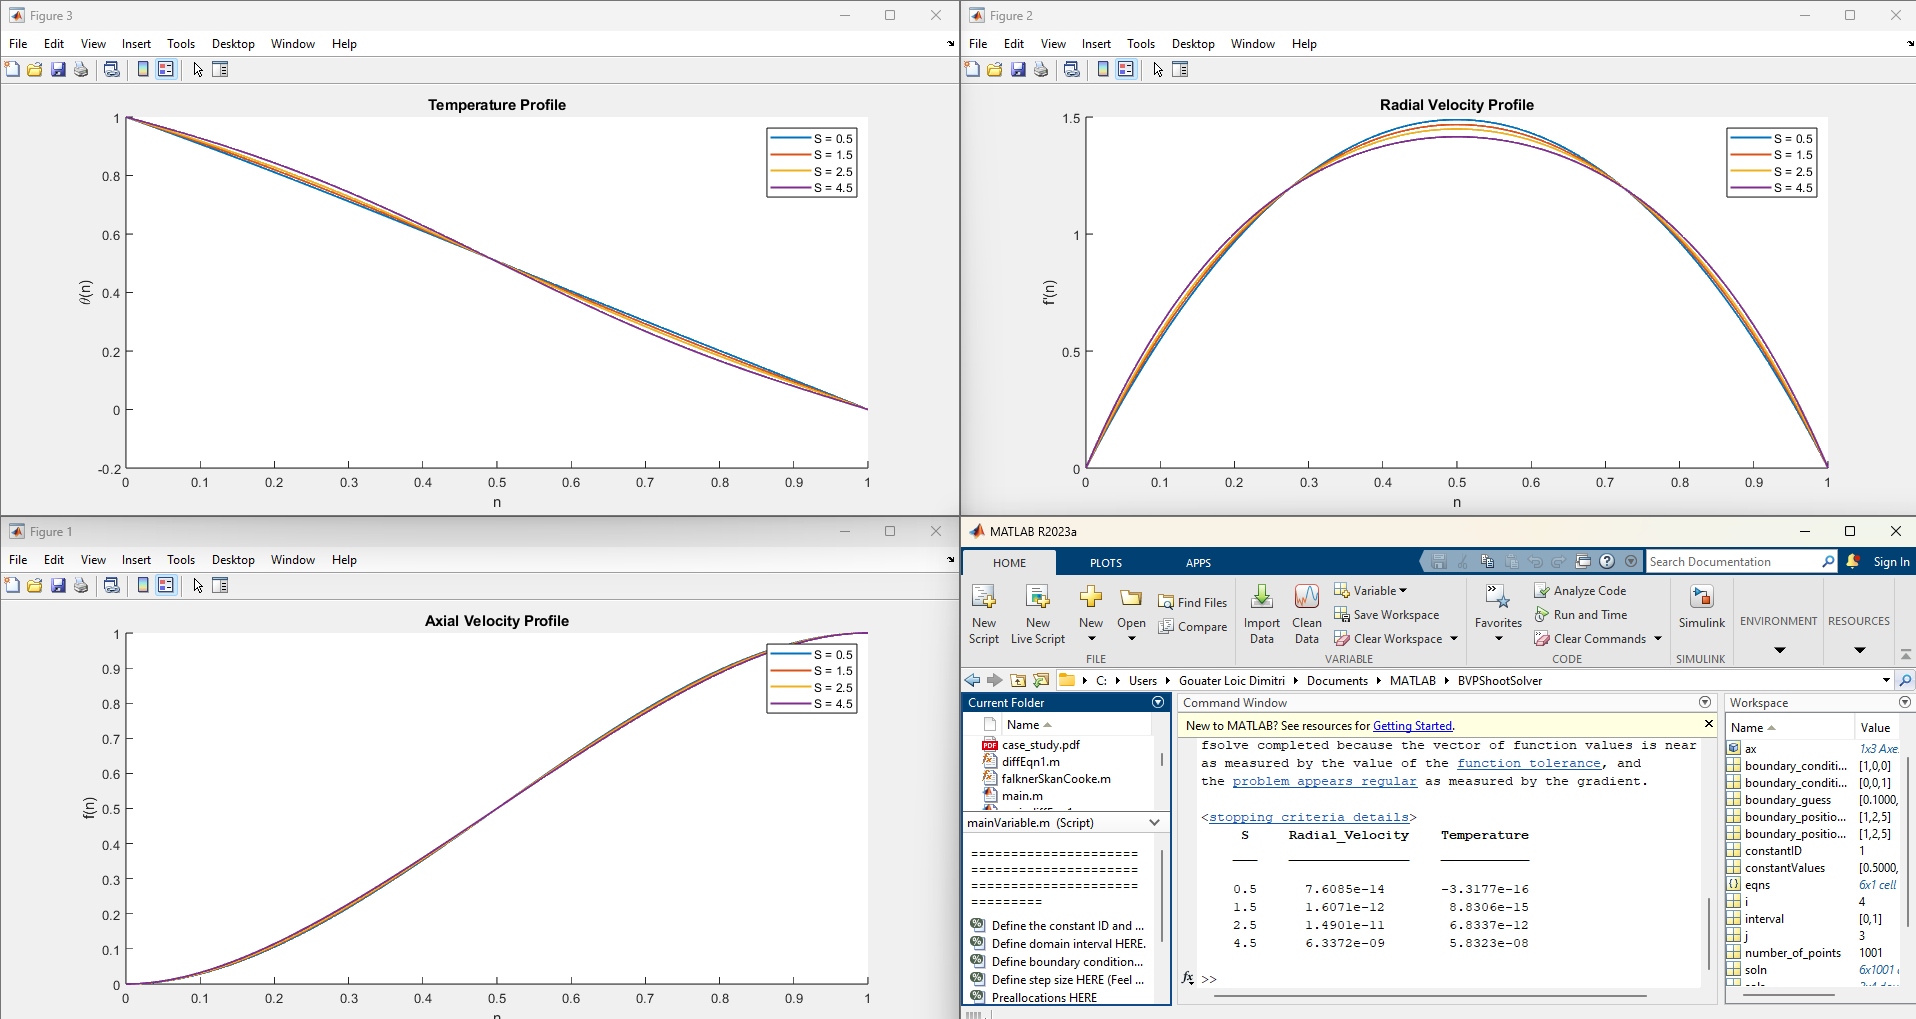The height and width of the screenshot is (1019, 1916).
Task: Open the View menu in Figure 1
Action: pyautogui.click(x=93, y=560)
